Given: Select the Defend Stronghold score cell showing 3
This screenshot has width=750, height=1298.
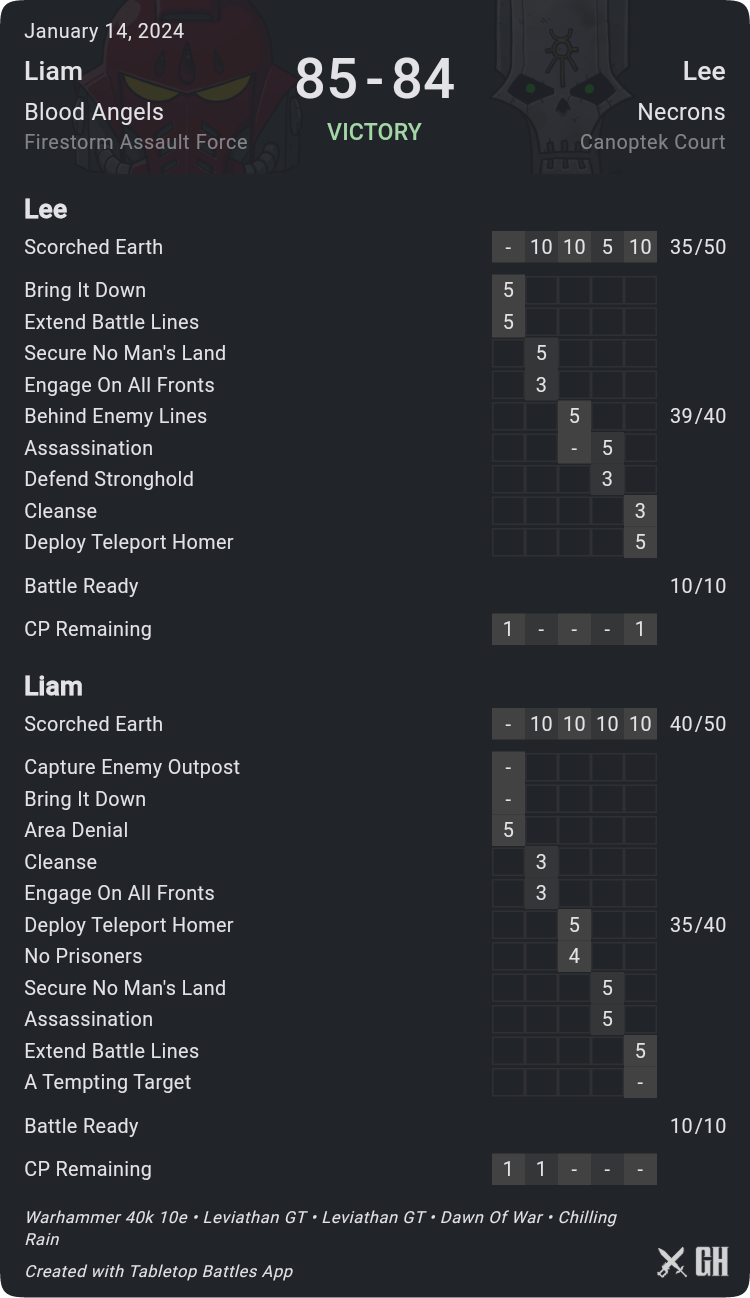Looking at the screenshot, I should click(x=607, y=479).
